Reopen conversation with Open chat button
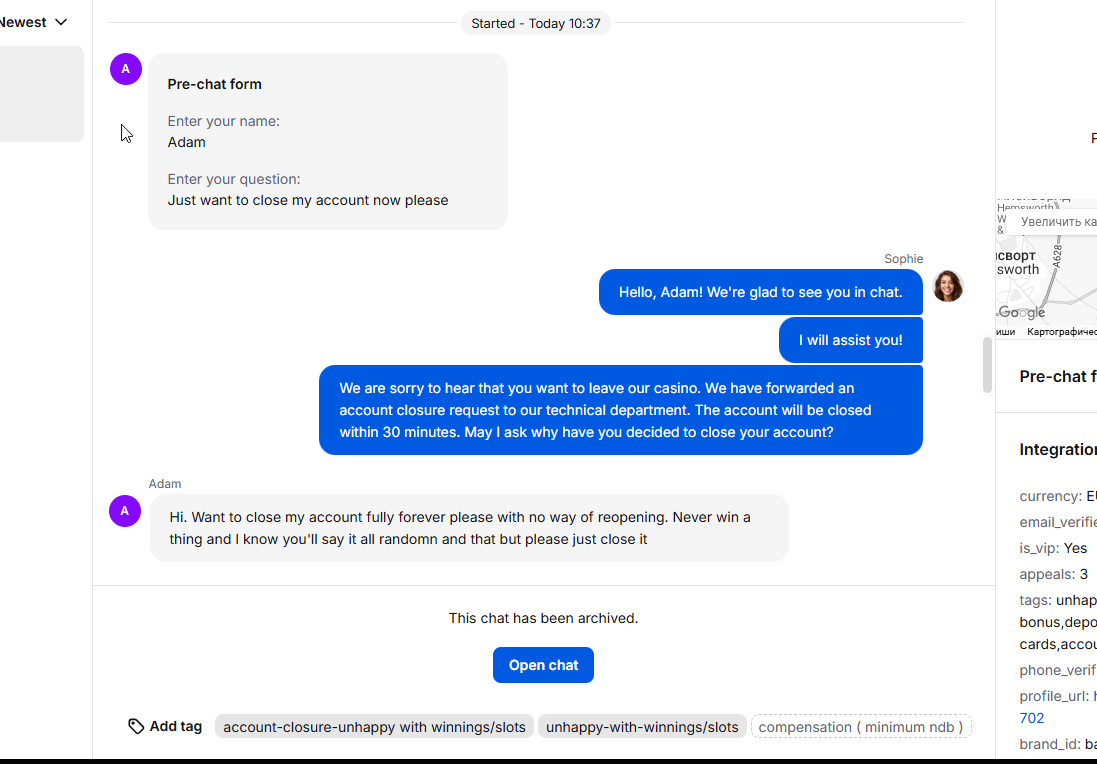 (544, 665)
